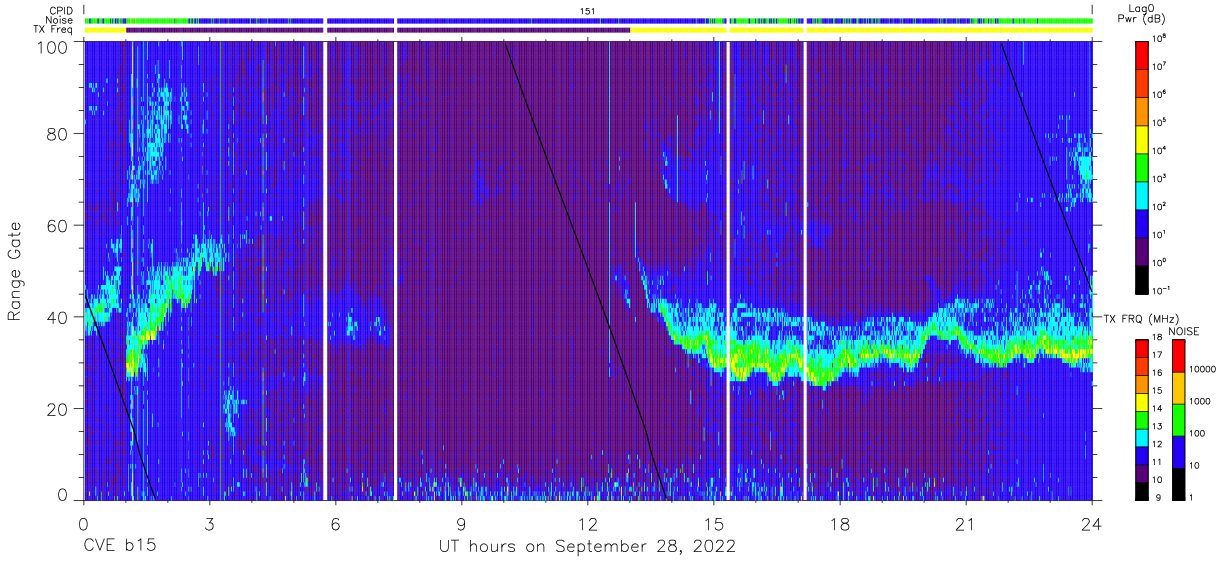
Task: Click the 'CVE b15' radar beam label
Action: coord(119,546)
